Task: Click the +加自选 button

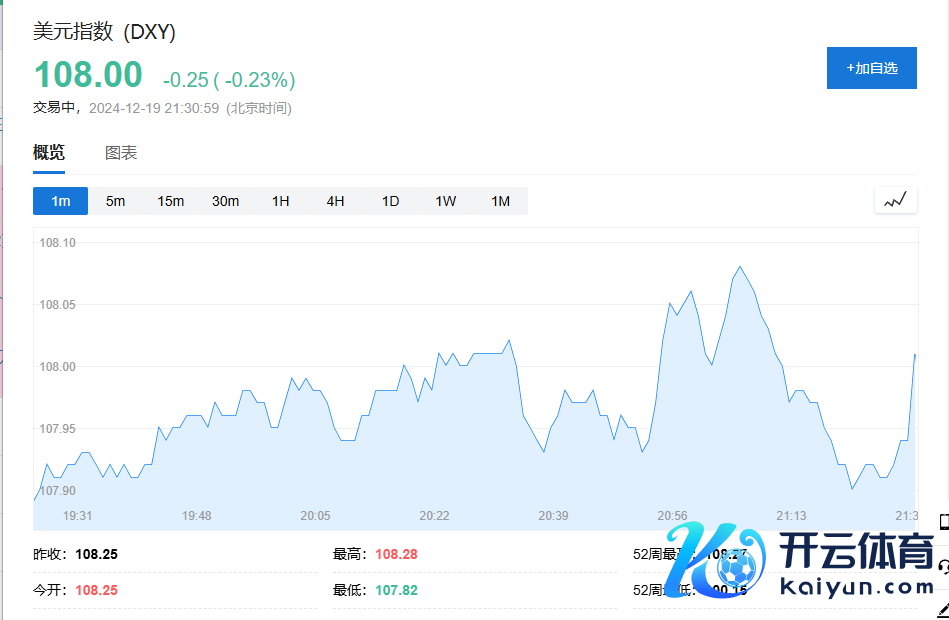Action: (871, 68)
